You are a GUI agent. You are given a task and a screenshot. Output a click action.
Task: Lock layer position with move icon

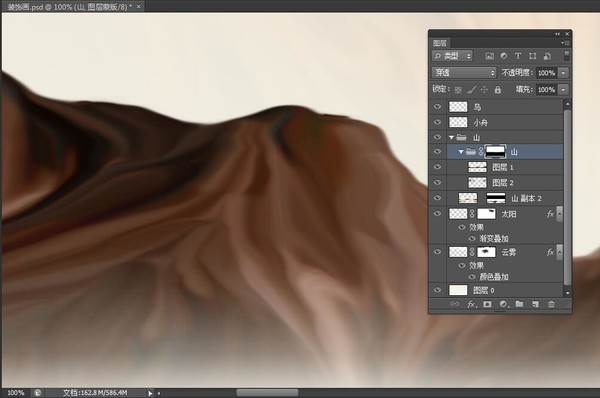484,90
